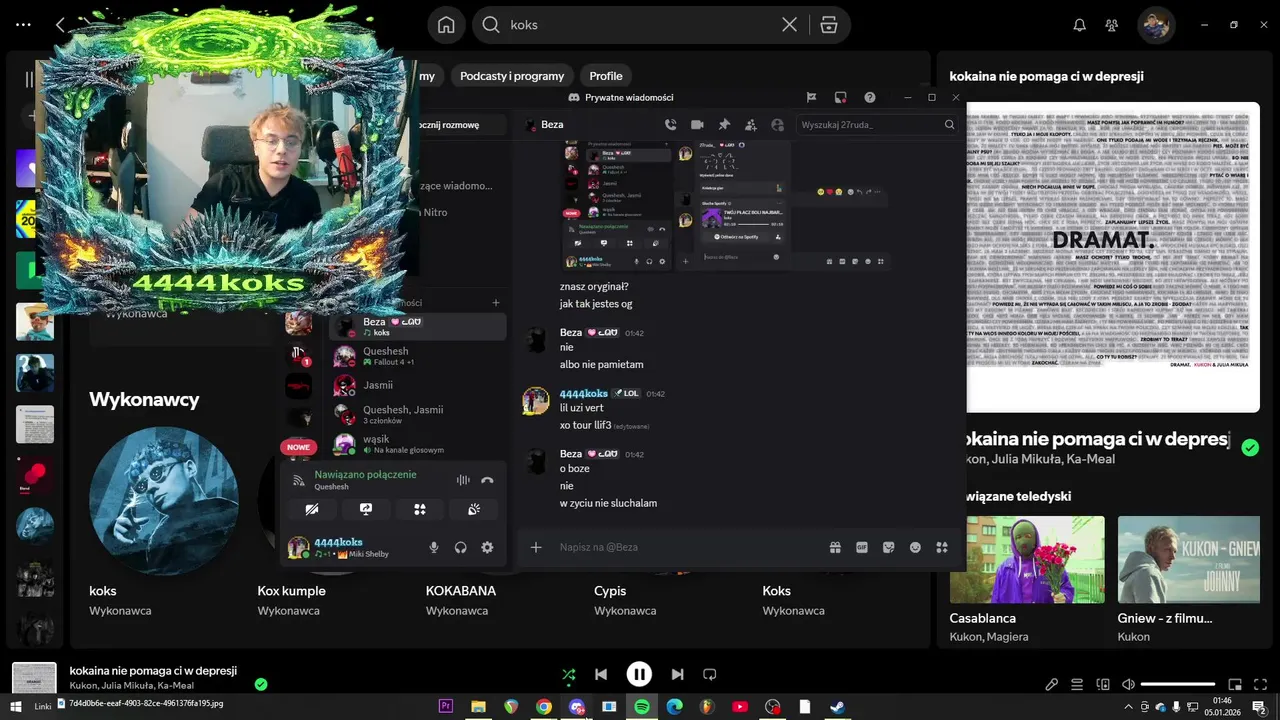
Task: Toggle Spotify repeat
Action: pos(709,675)
